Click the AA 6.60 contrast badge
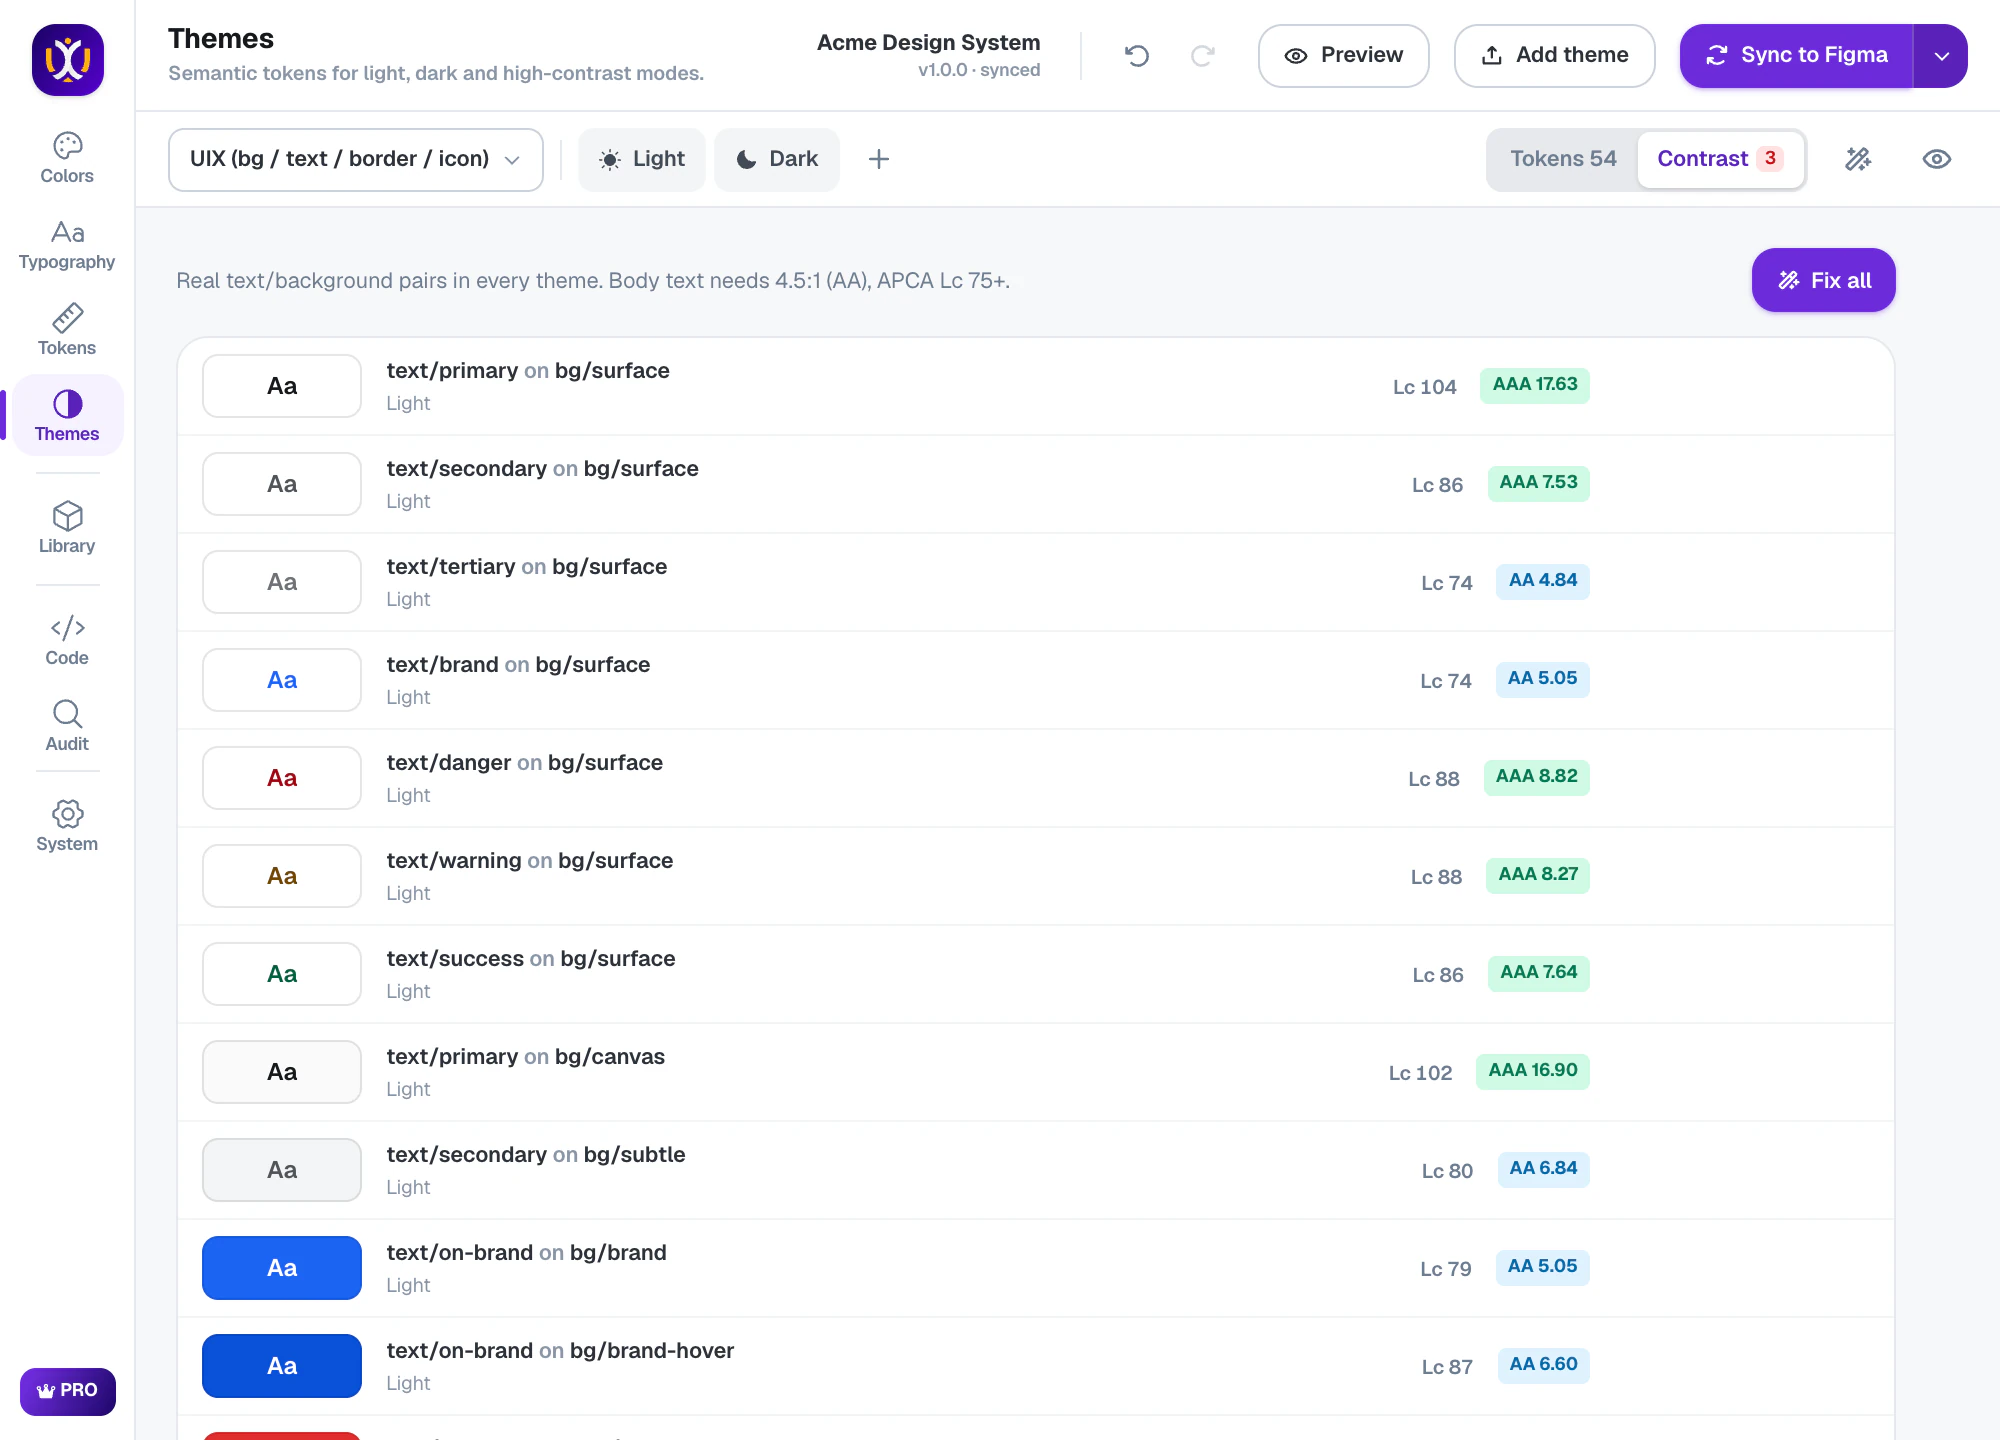 point(1544,1365)
